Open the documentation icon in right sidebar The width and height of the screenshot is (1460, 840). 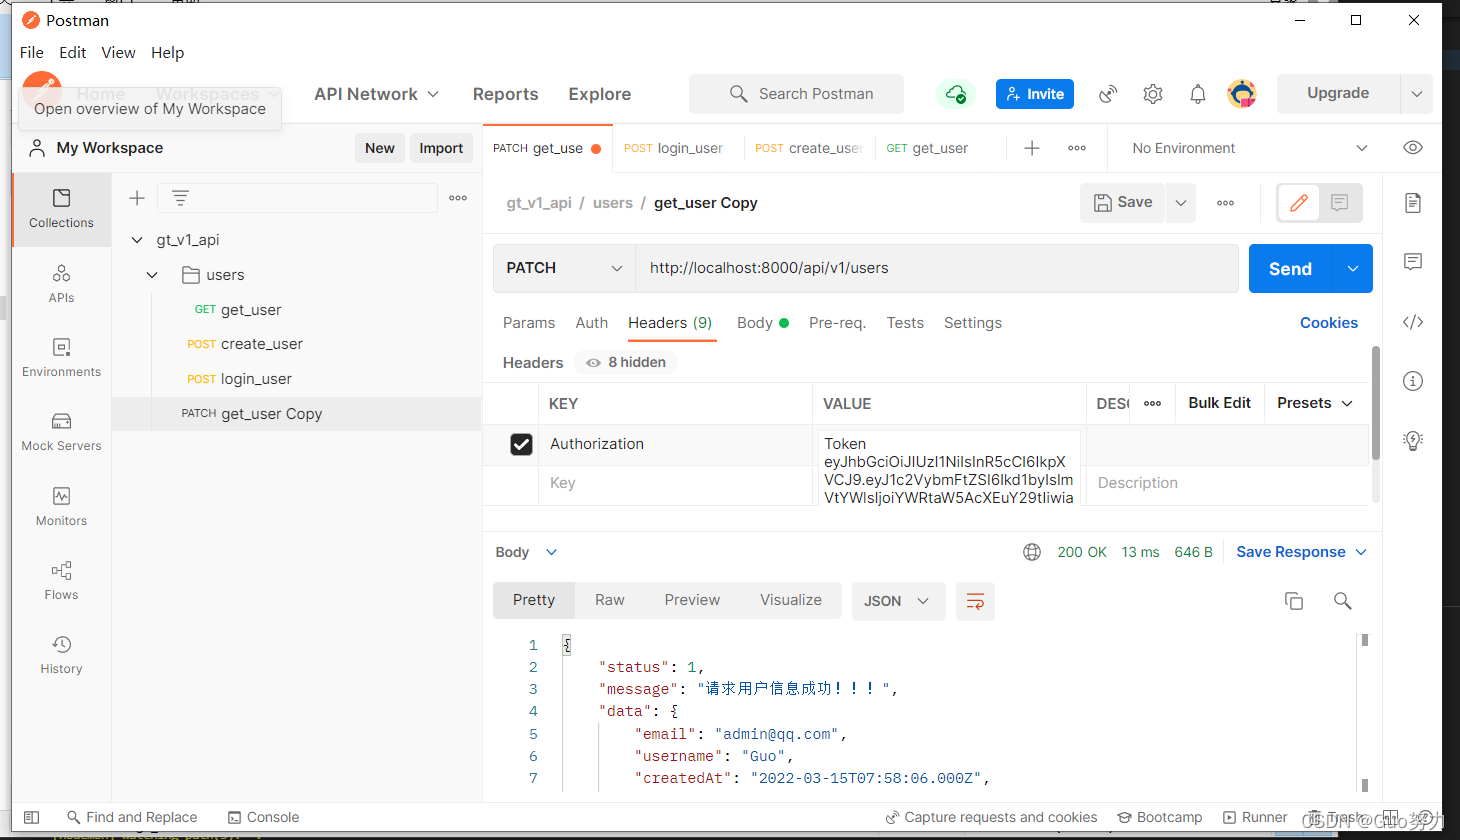(x=1413, y=203)
